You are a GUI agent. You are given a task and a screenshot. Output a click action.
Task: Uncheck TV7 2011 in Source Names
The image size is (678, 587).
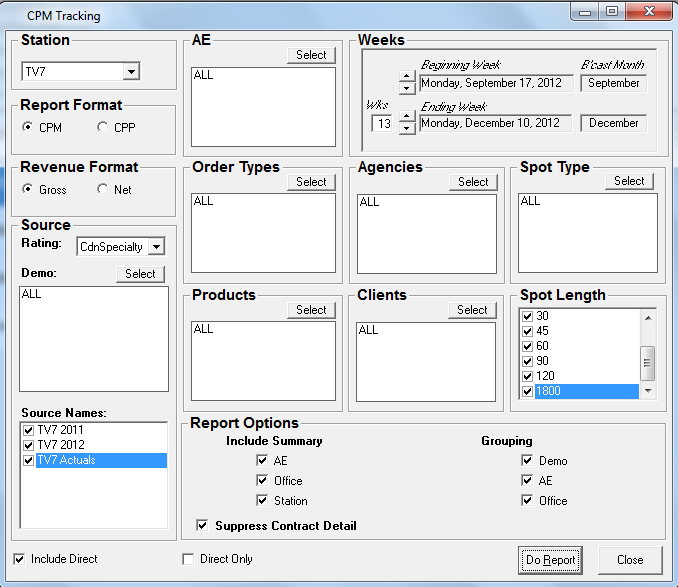[28, 430]
